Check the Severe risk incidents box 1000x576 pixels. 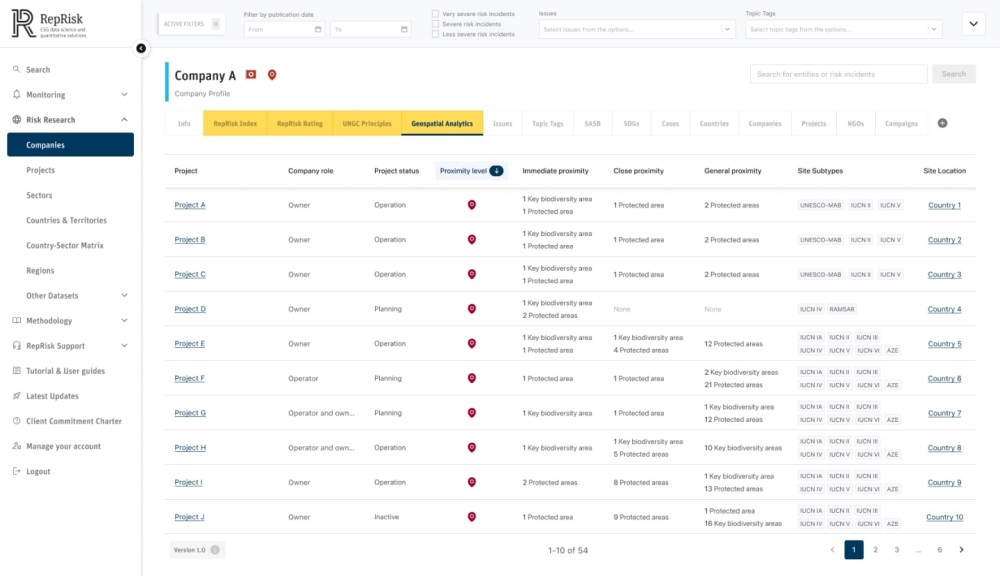435,24
